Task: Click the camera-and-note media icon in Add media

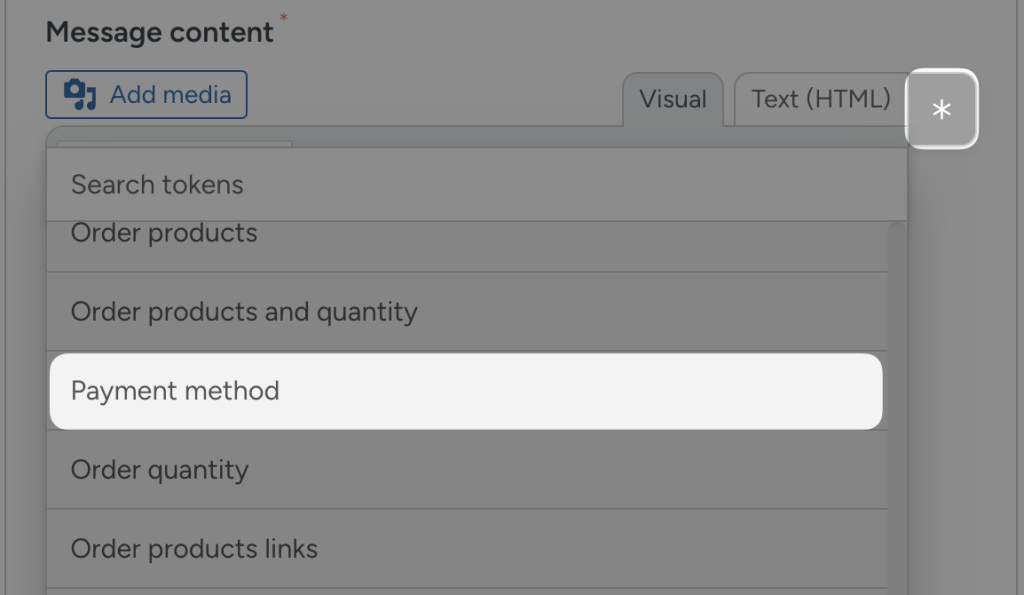Action: 81,94
